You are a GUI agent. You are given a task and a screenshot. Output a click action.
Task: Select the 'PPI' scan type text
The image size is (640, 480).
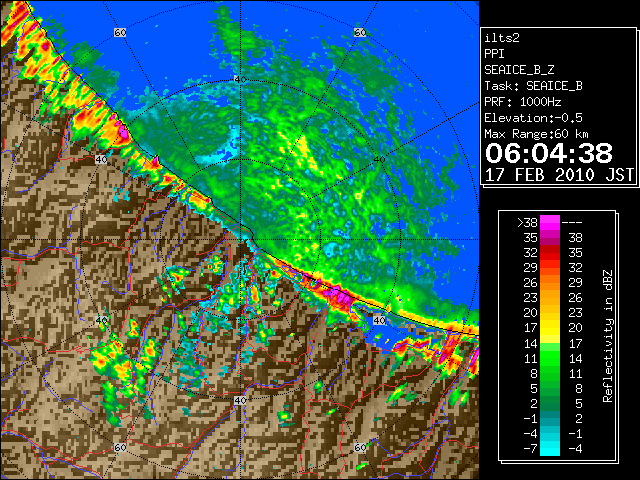[494, 54]
